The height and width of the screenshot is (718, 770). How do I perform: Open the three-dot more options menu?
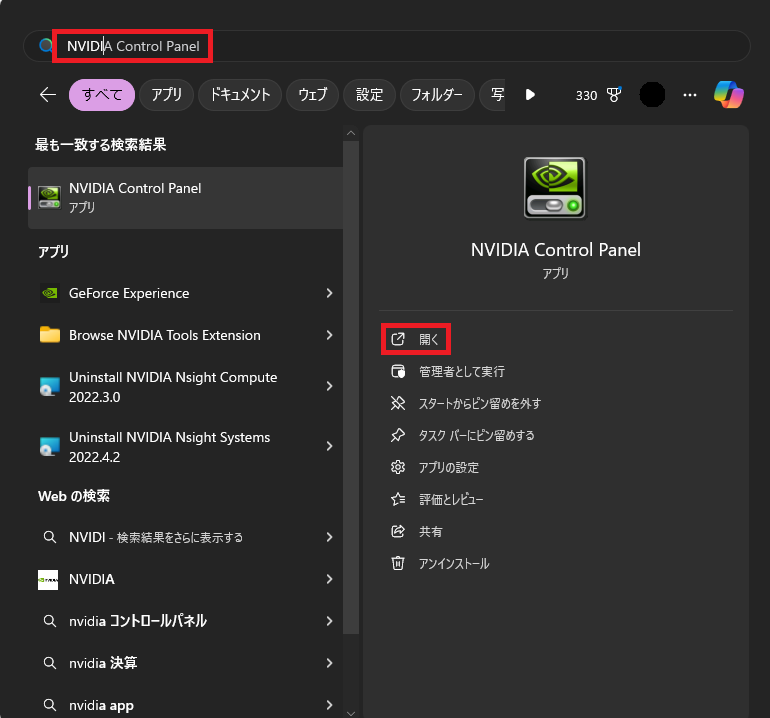689,95
